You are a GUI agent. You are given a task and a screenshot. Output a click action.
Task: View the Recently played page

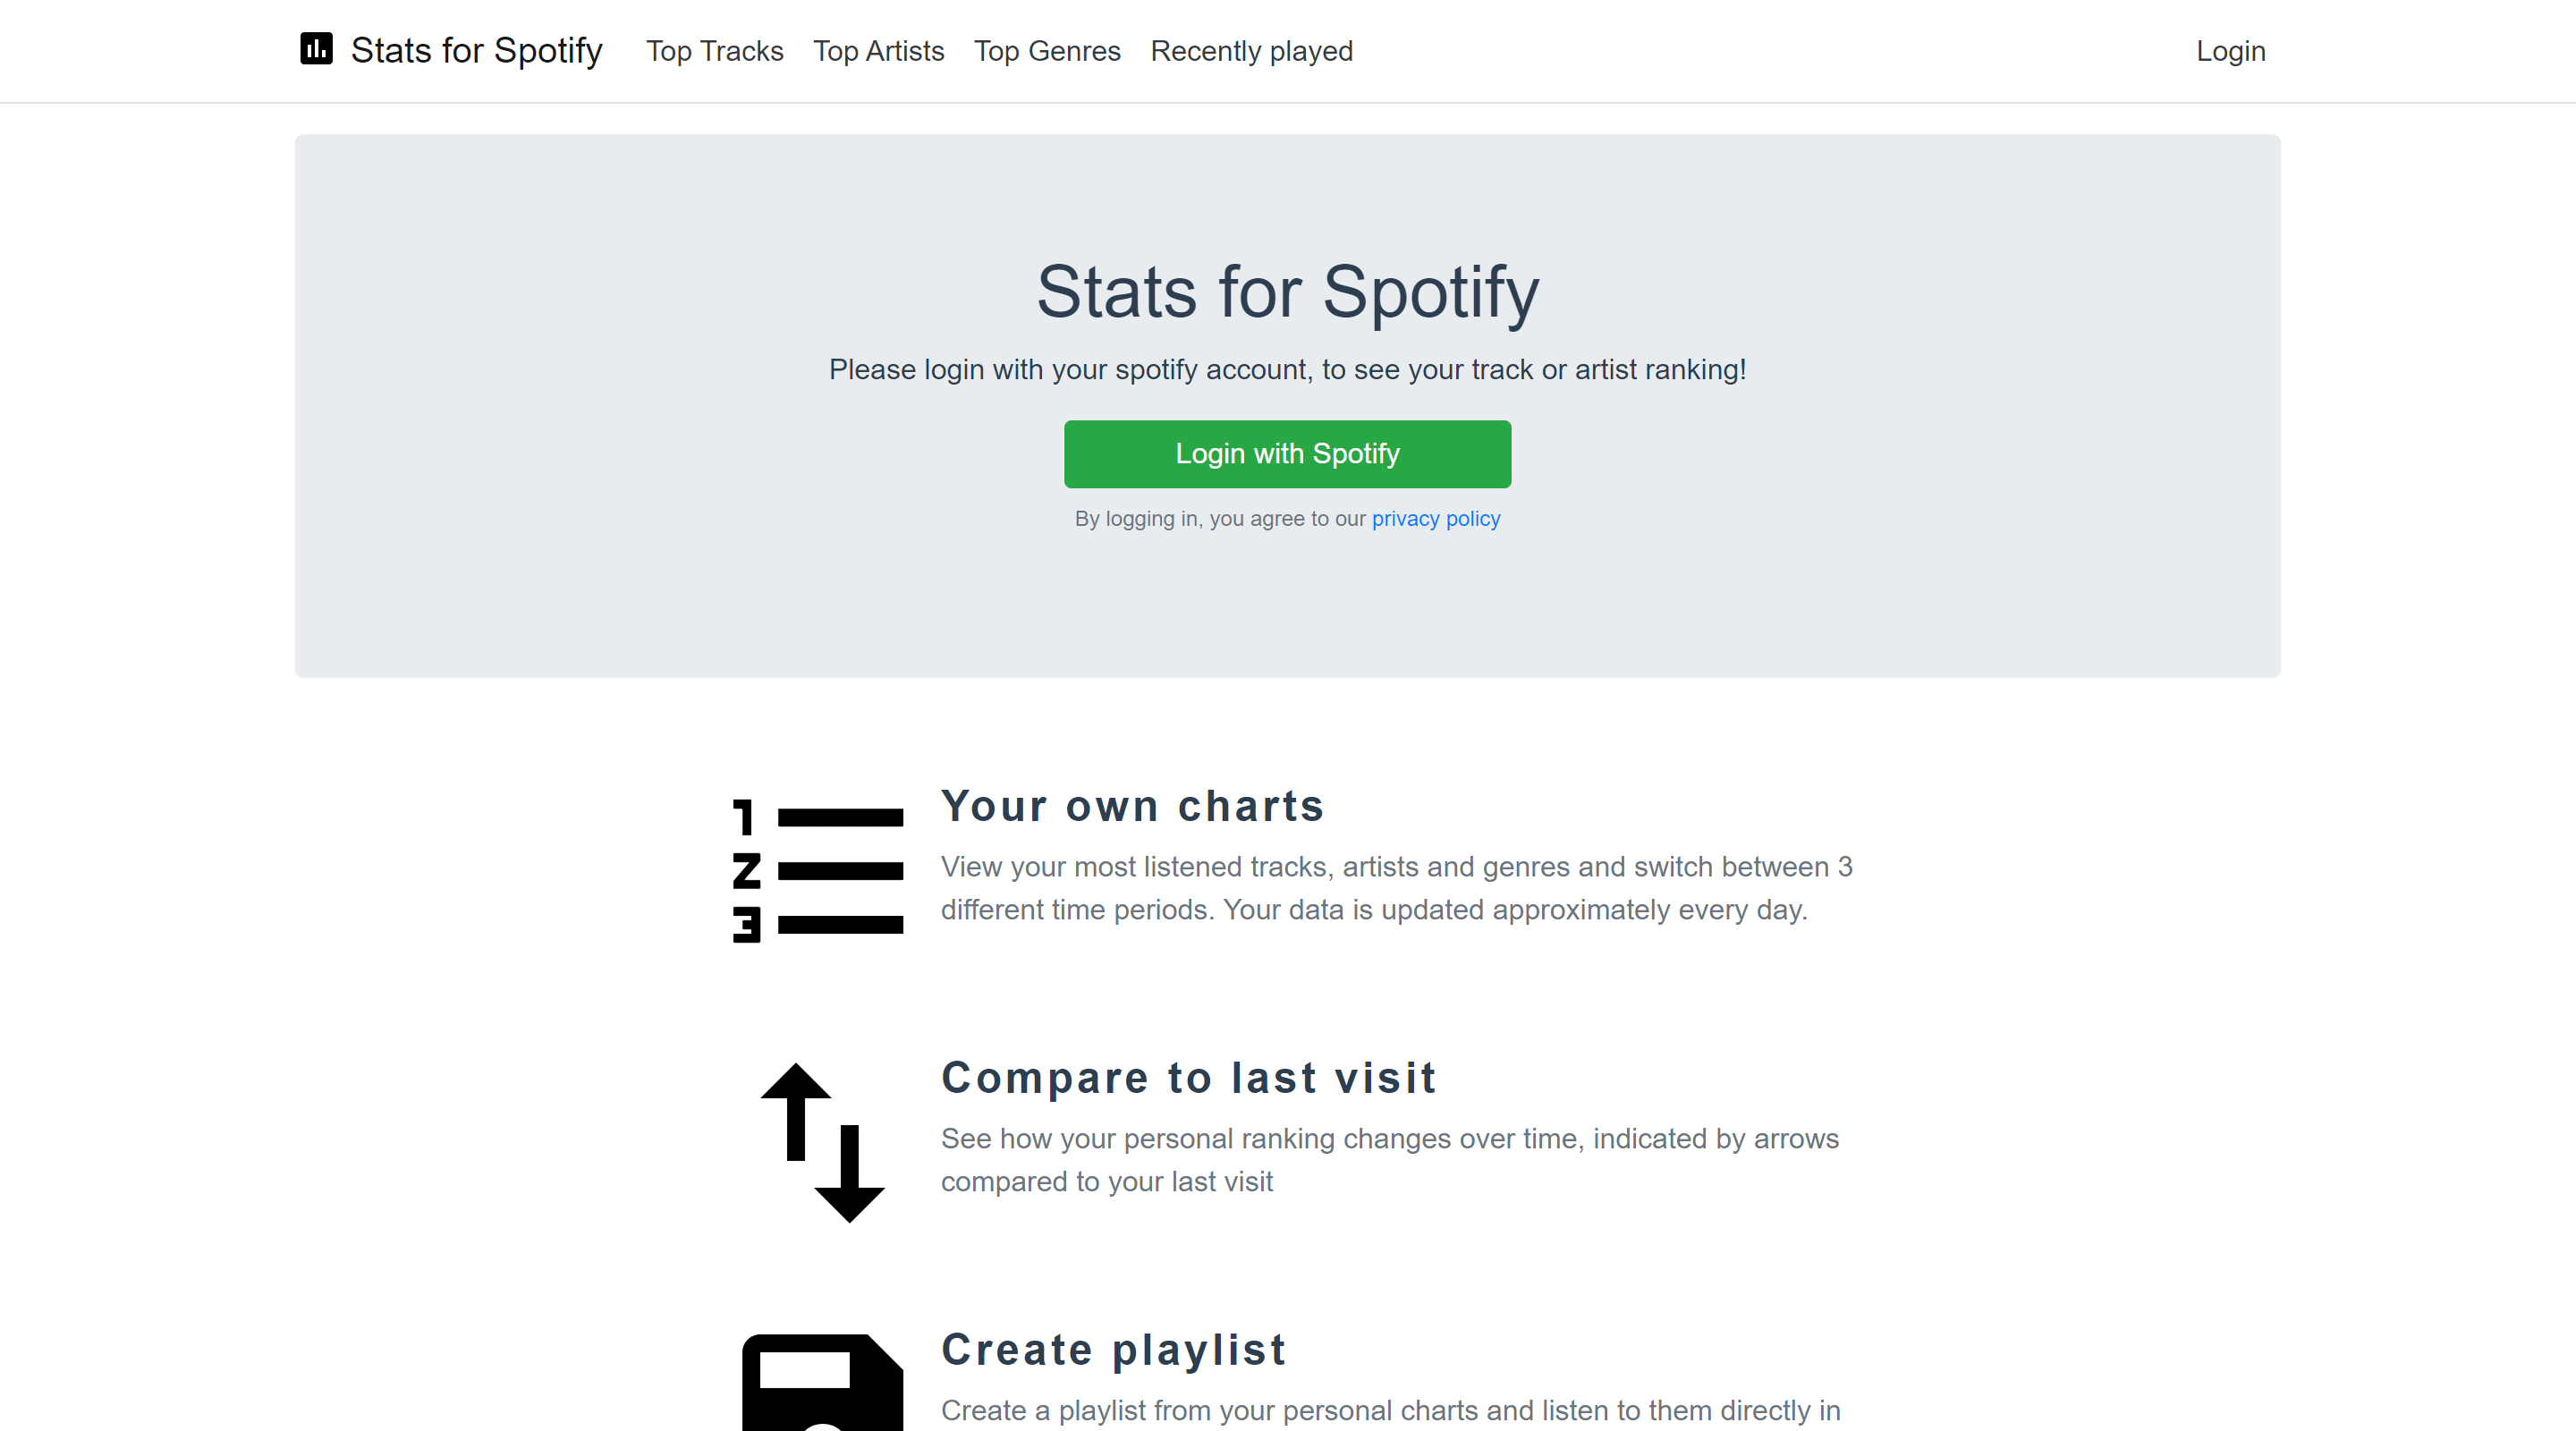(x=1251, y=51)
